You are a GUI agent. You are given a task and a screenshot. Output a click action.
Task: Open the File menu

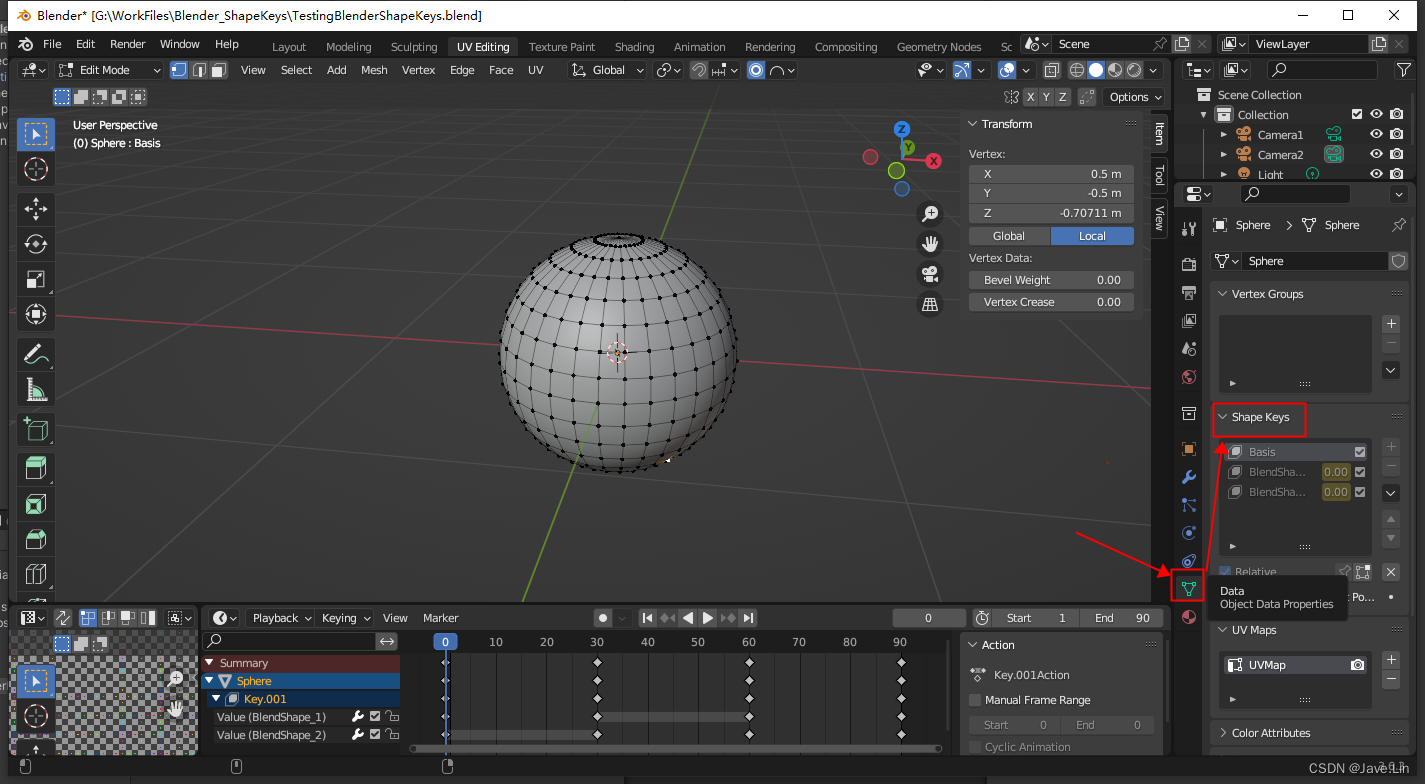coord(52,44)
